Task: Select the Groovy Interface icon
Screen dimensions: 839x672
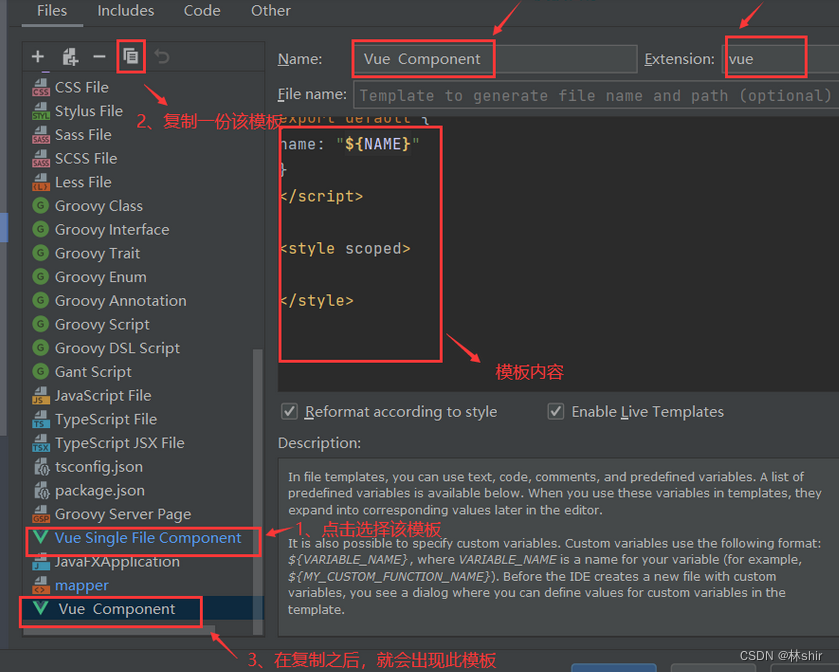Action: coord(41,230)
